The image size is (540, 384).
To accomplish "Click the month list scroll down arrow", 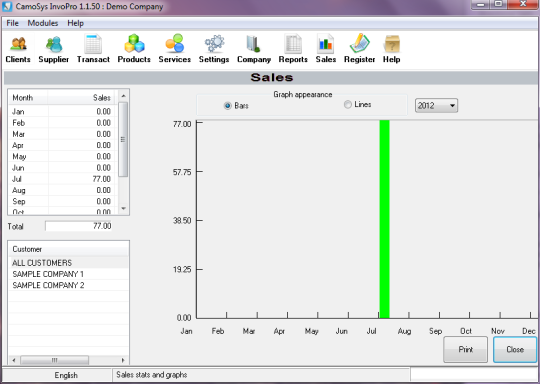I will coord(123,209).
